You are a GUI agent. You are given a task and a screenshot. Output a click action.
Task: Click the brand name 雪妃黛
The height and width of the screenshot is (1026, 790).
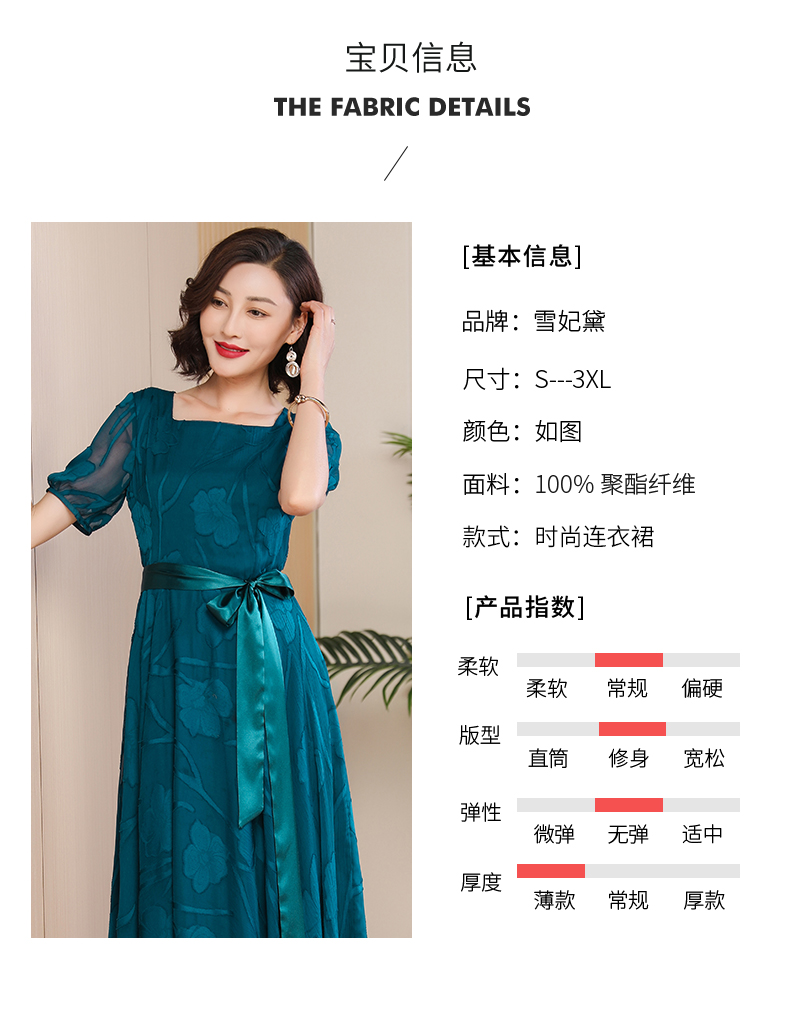pos(569,321)
